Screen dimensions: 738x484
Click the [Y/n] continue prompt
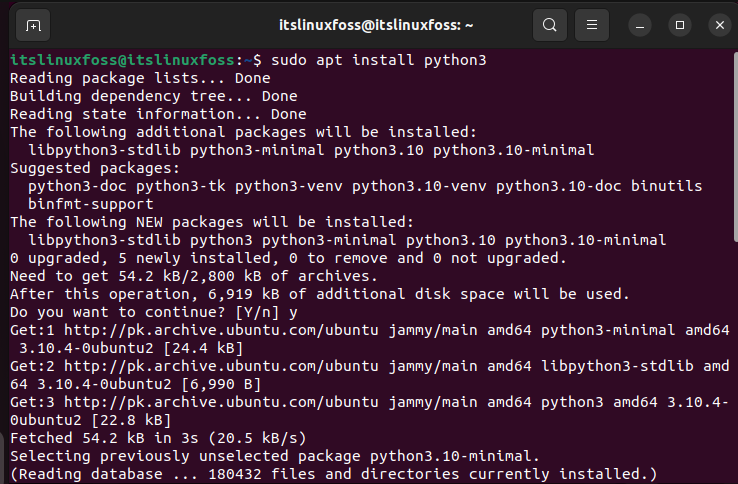(x=257, y=313)
